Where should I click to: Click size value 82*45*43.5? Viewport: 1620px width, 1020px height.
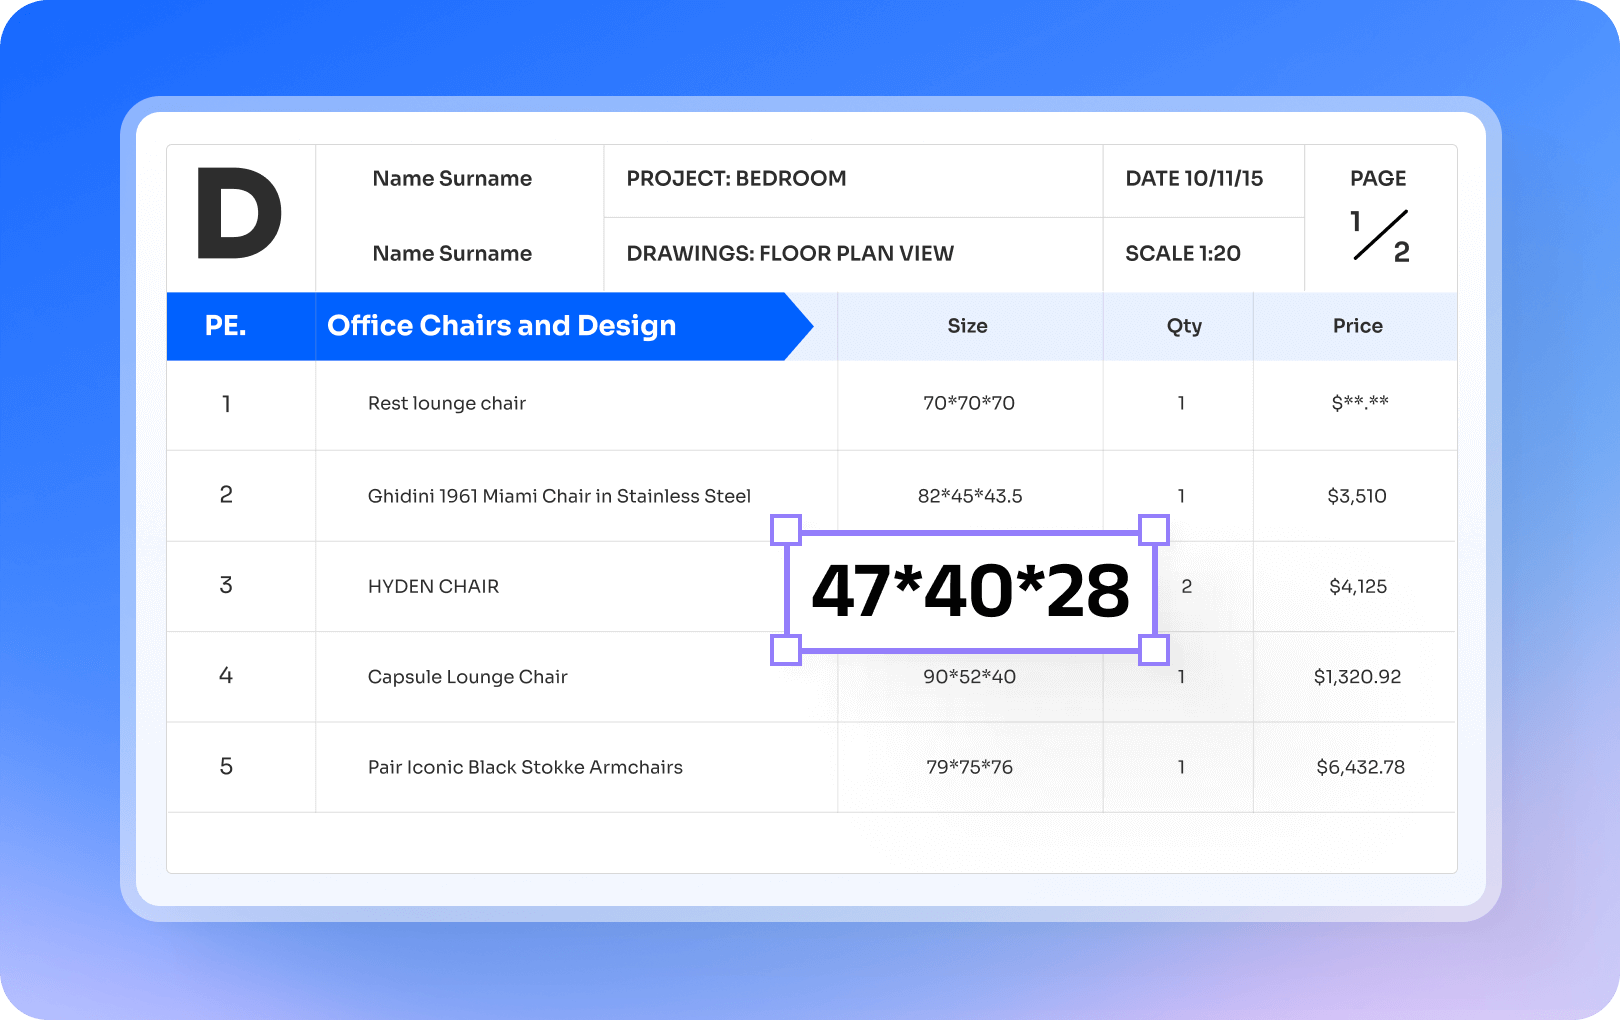(x=970, y=496)
